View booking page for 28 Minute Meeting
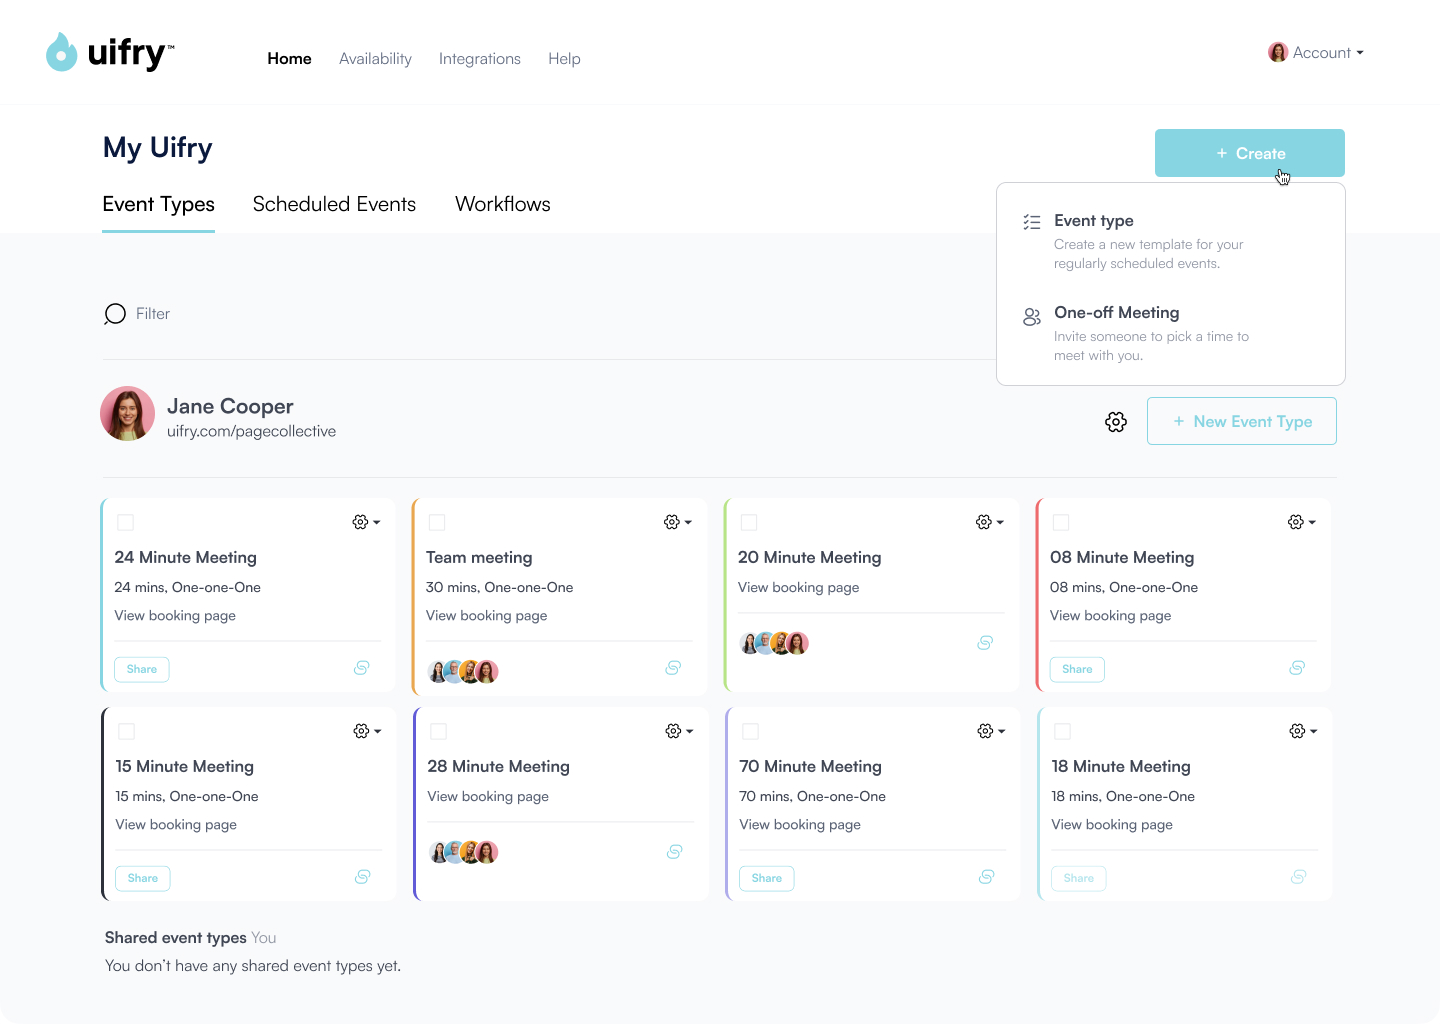This screenshot has height=1024, width=1440. click(x=488, y=797)
